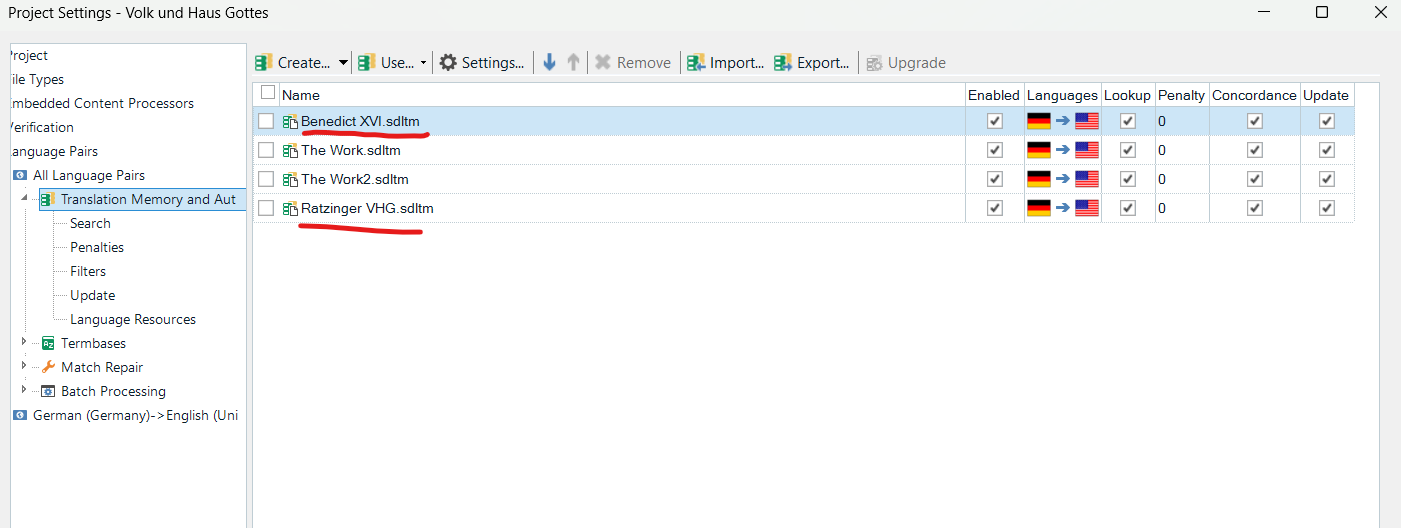This screenshot has width=1401, height=528.
Task: Open Filters in settings tree
Action: point(88,271)
